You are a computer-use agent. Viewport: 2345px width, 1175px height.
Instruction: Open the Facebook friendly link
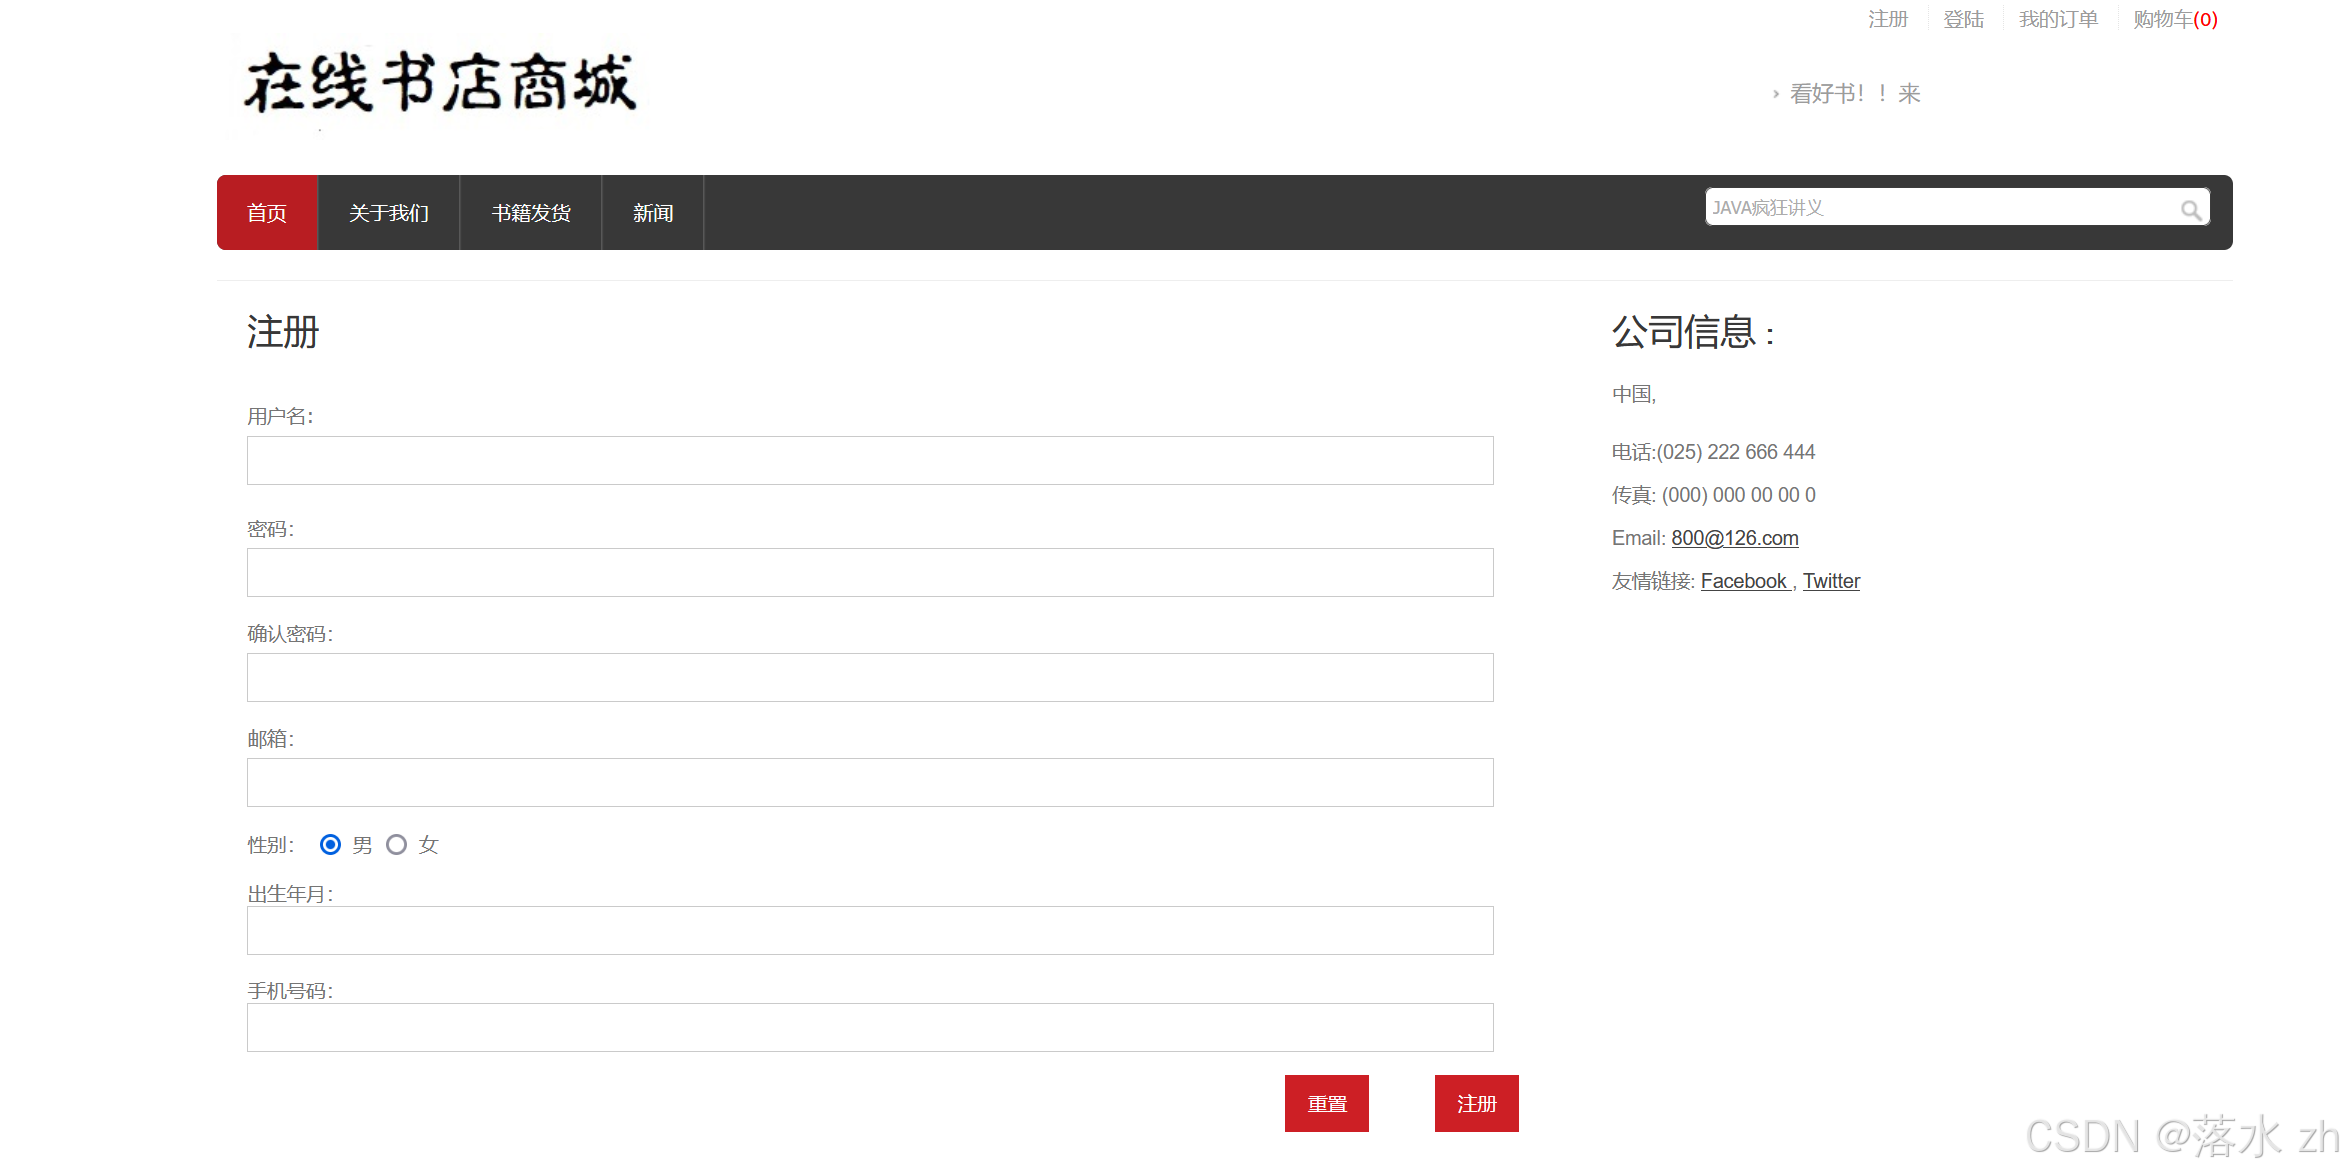pyautogui.click(x=1743, y=581)
